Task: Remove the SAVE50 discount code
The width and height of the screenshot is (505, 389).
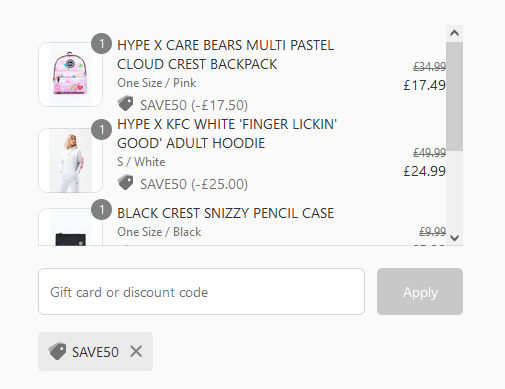Action: click(x=136, y=351)
